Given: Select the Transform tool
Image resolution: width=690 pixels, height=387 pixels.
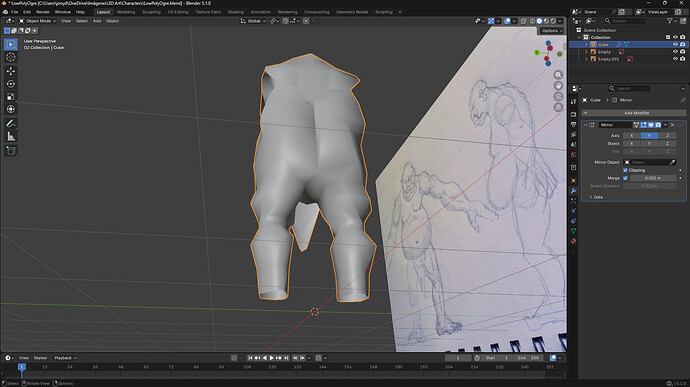Looking at the screenshot, I should [x=11, y=109].
